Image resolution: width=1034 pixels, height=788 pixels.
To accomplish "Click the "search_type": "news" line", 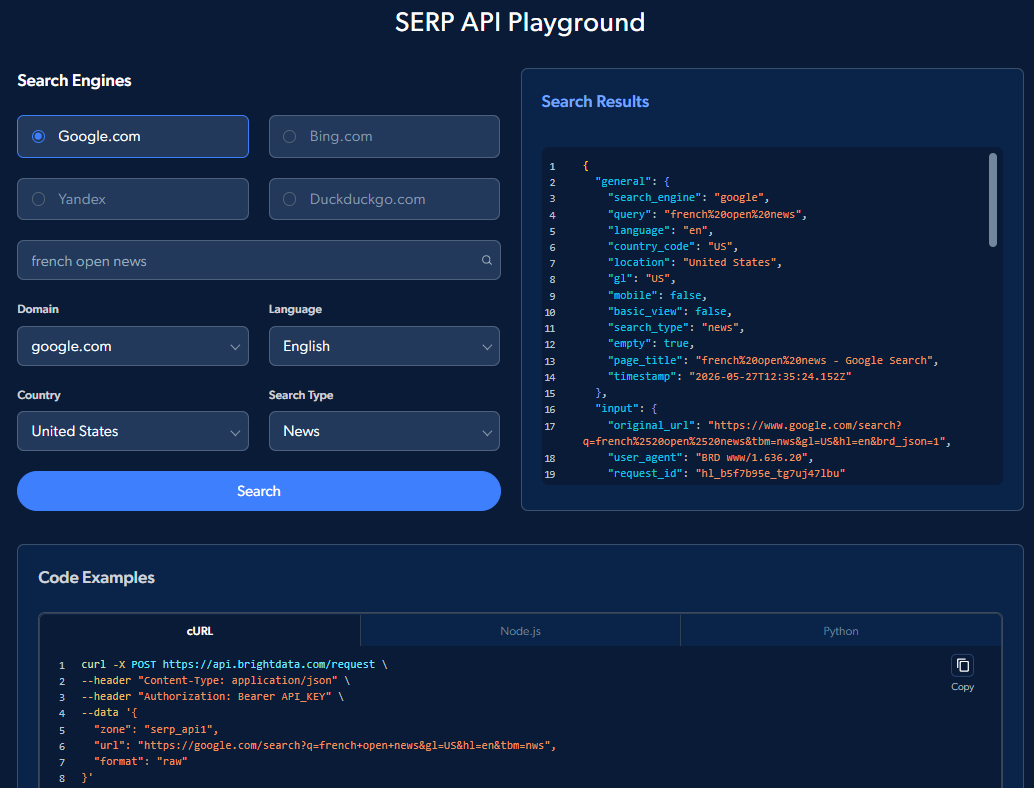I will click(x=676, y=328).
